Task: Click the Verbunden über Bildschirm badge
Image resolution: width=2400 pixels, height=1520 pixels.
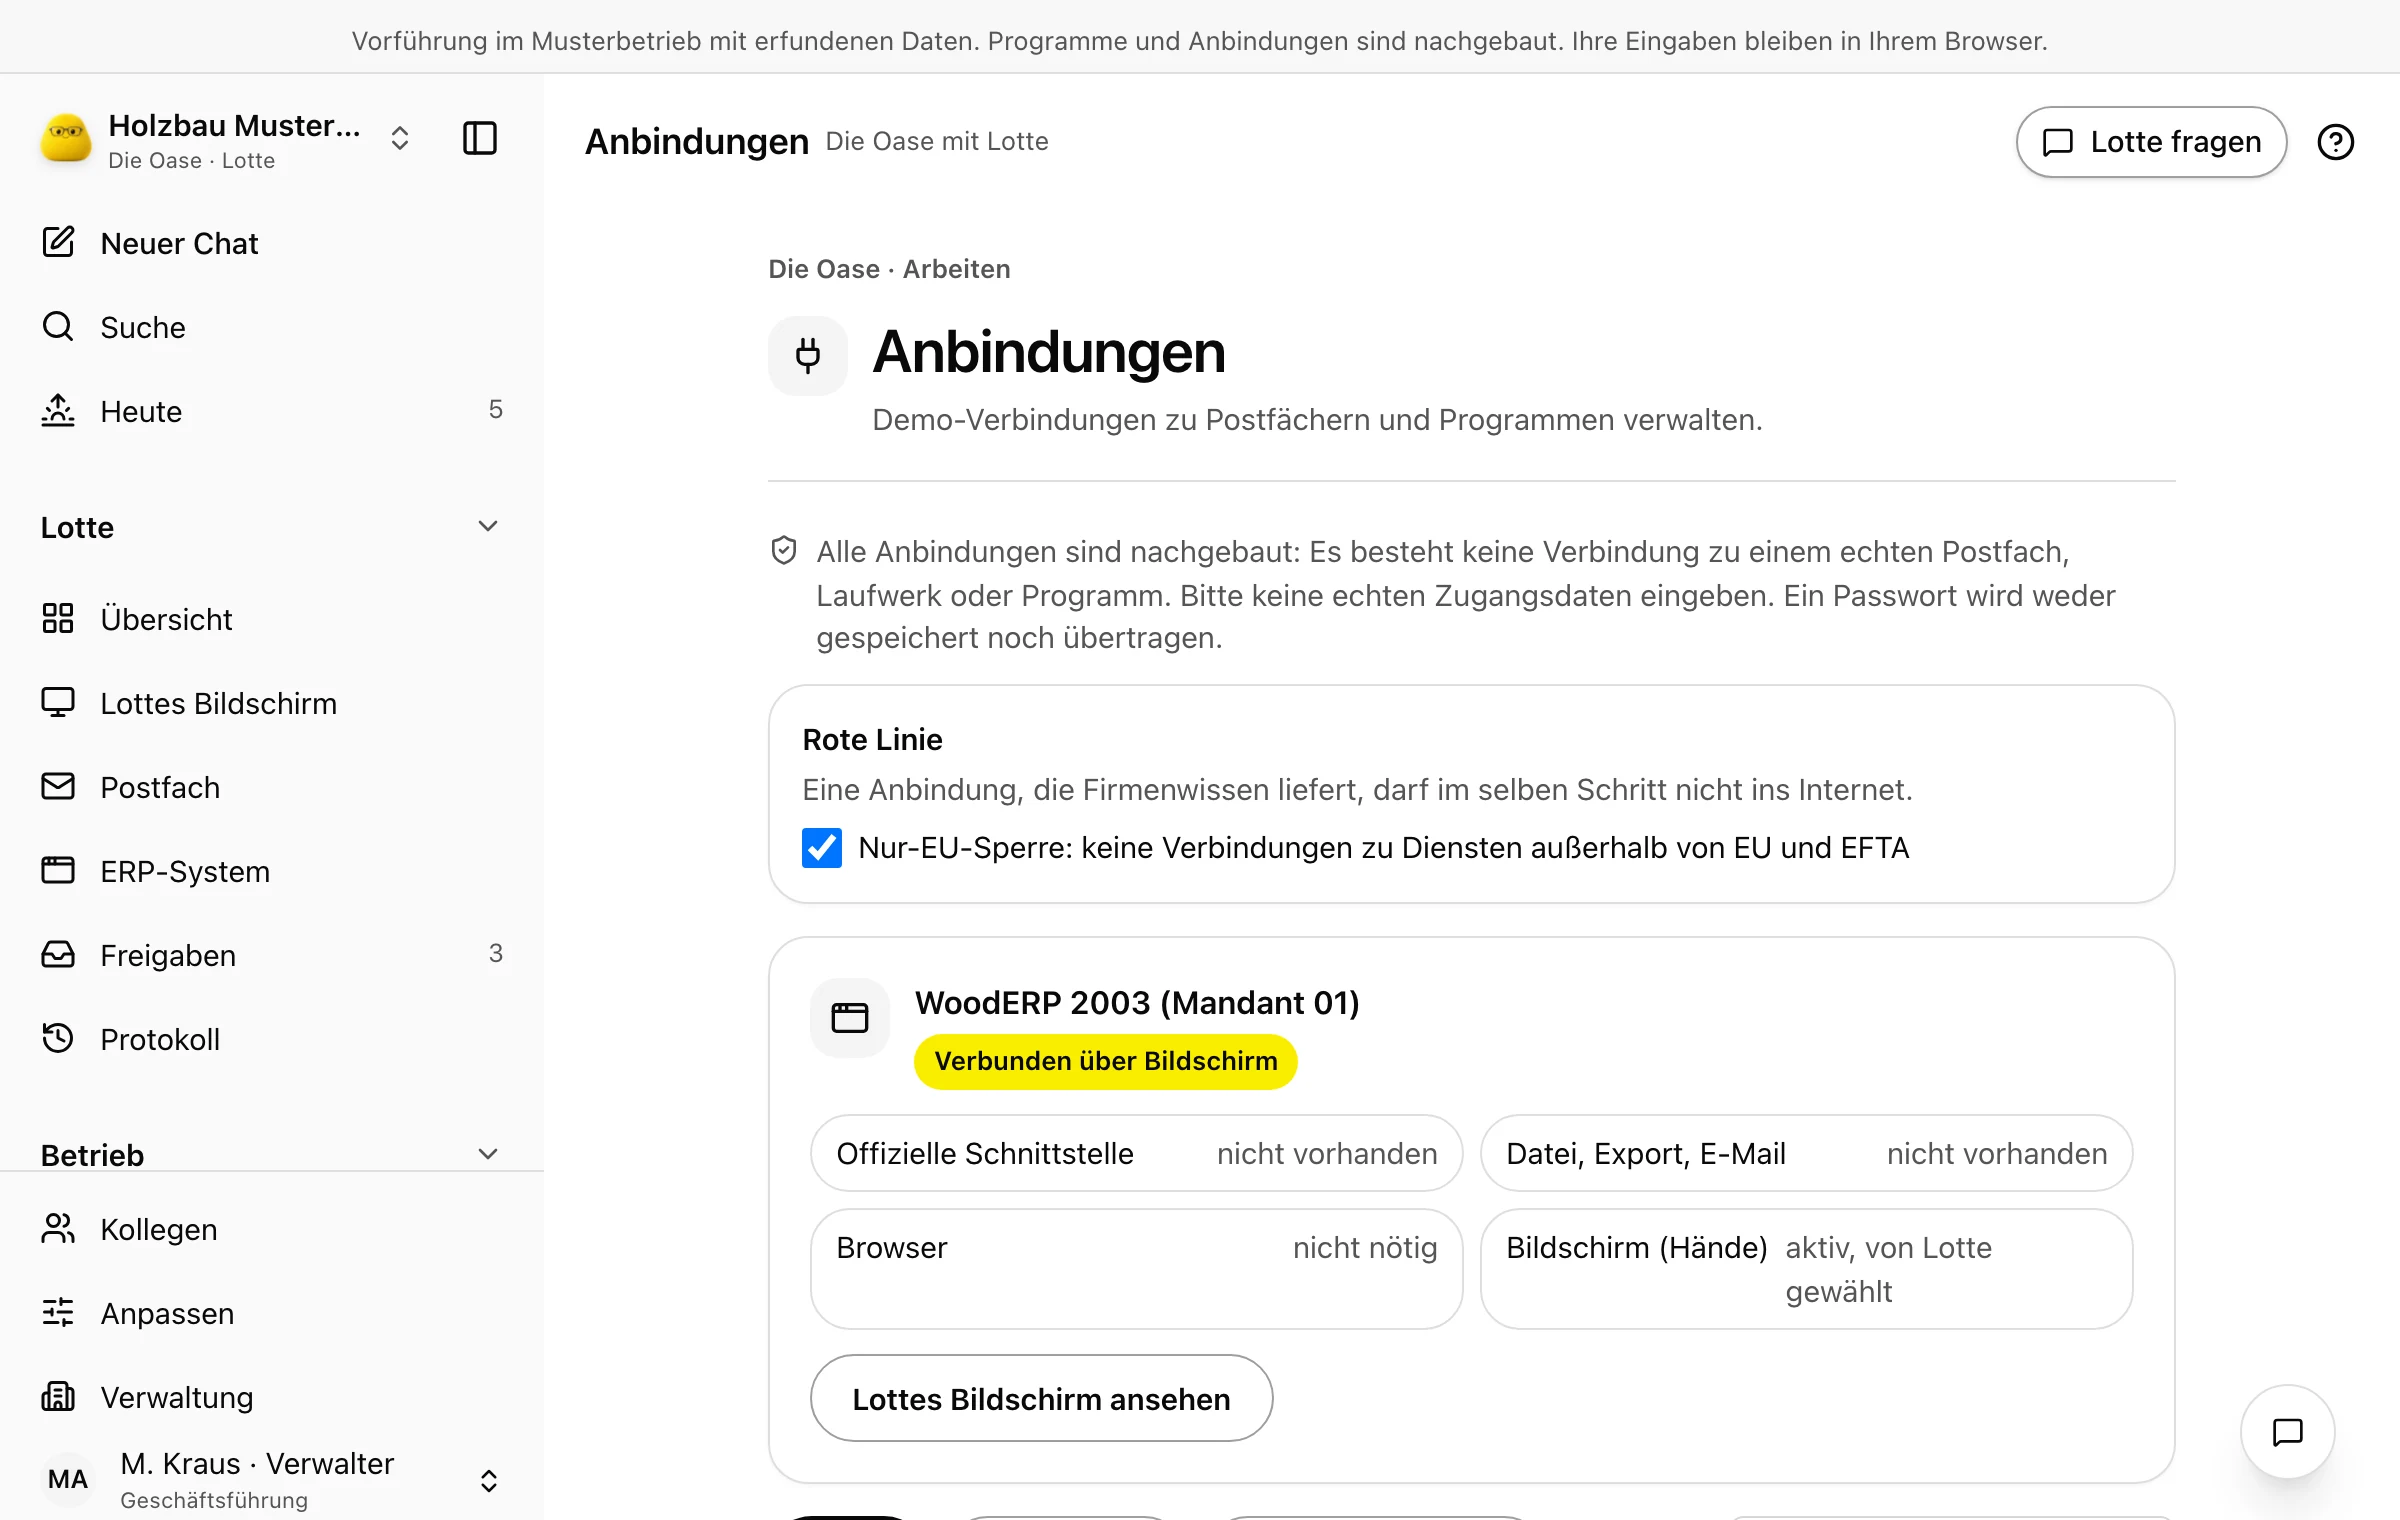Action: click(1106, 1061)
